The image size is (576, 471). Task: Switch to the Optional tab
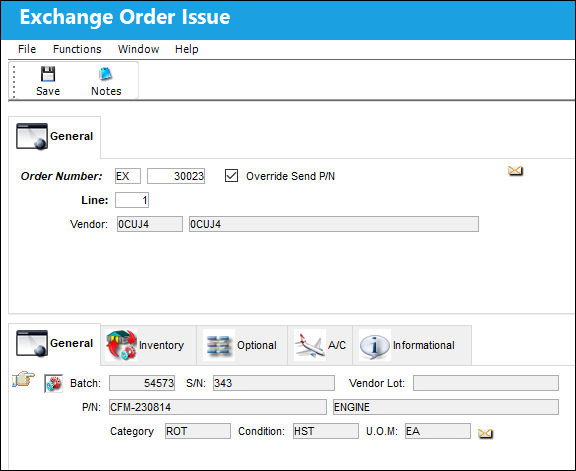coord(242,345)
